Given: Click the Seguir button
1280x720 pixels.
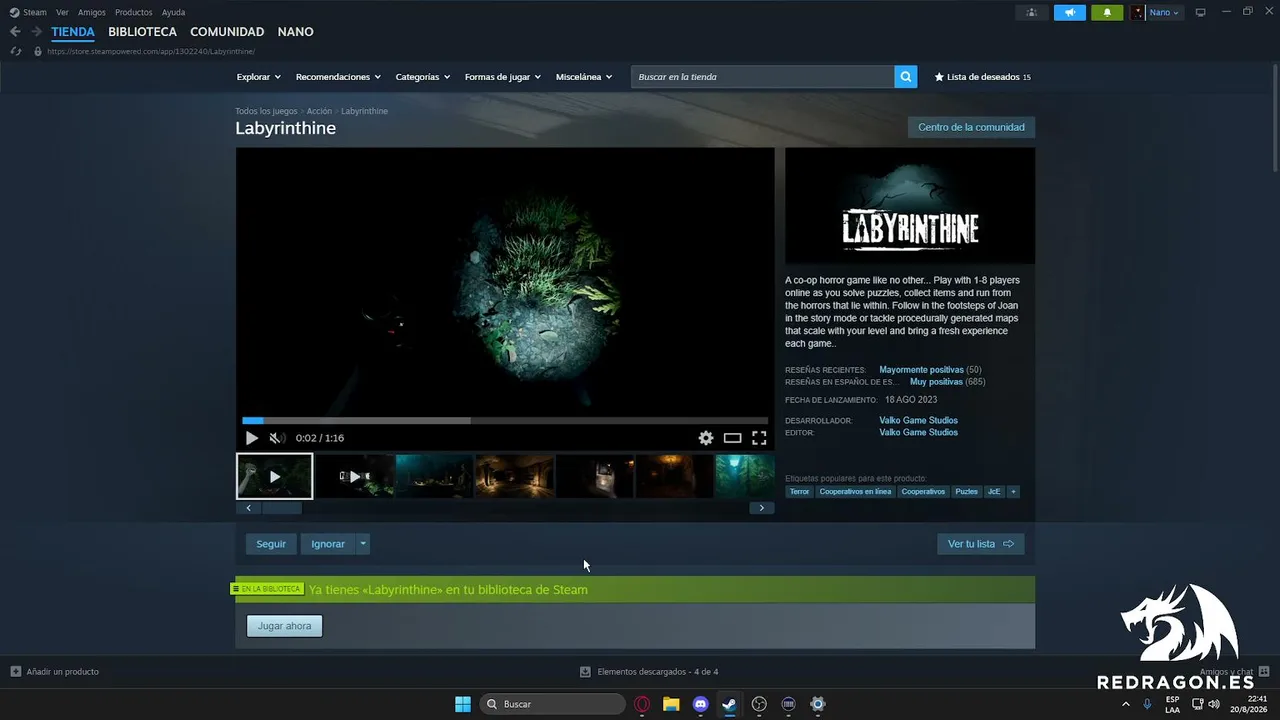Looking at the screenshot, I should (x=271, y=544).
